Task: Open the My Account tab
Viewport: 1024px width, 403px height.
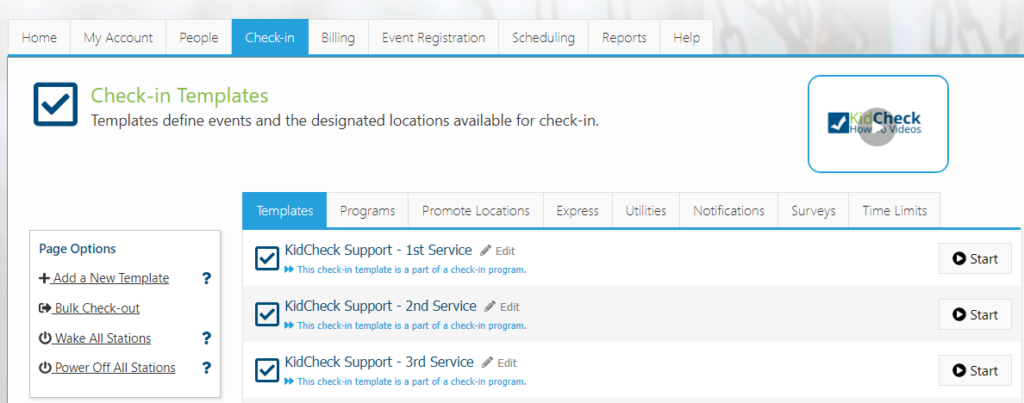Action: (118, 38)
